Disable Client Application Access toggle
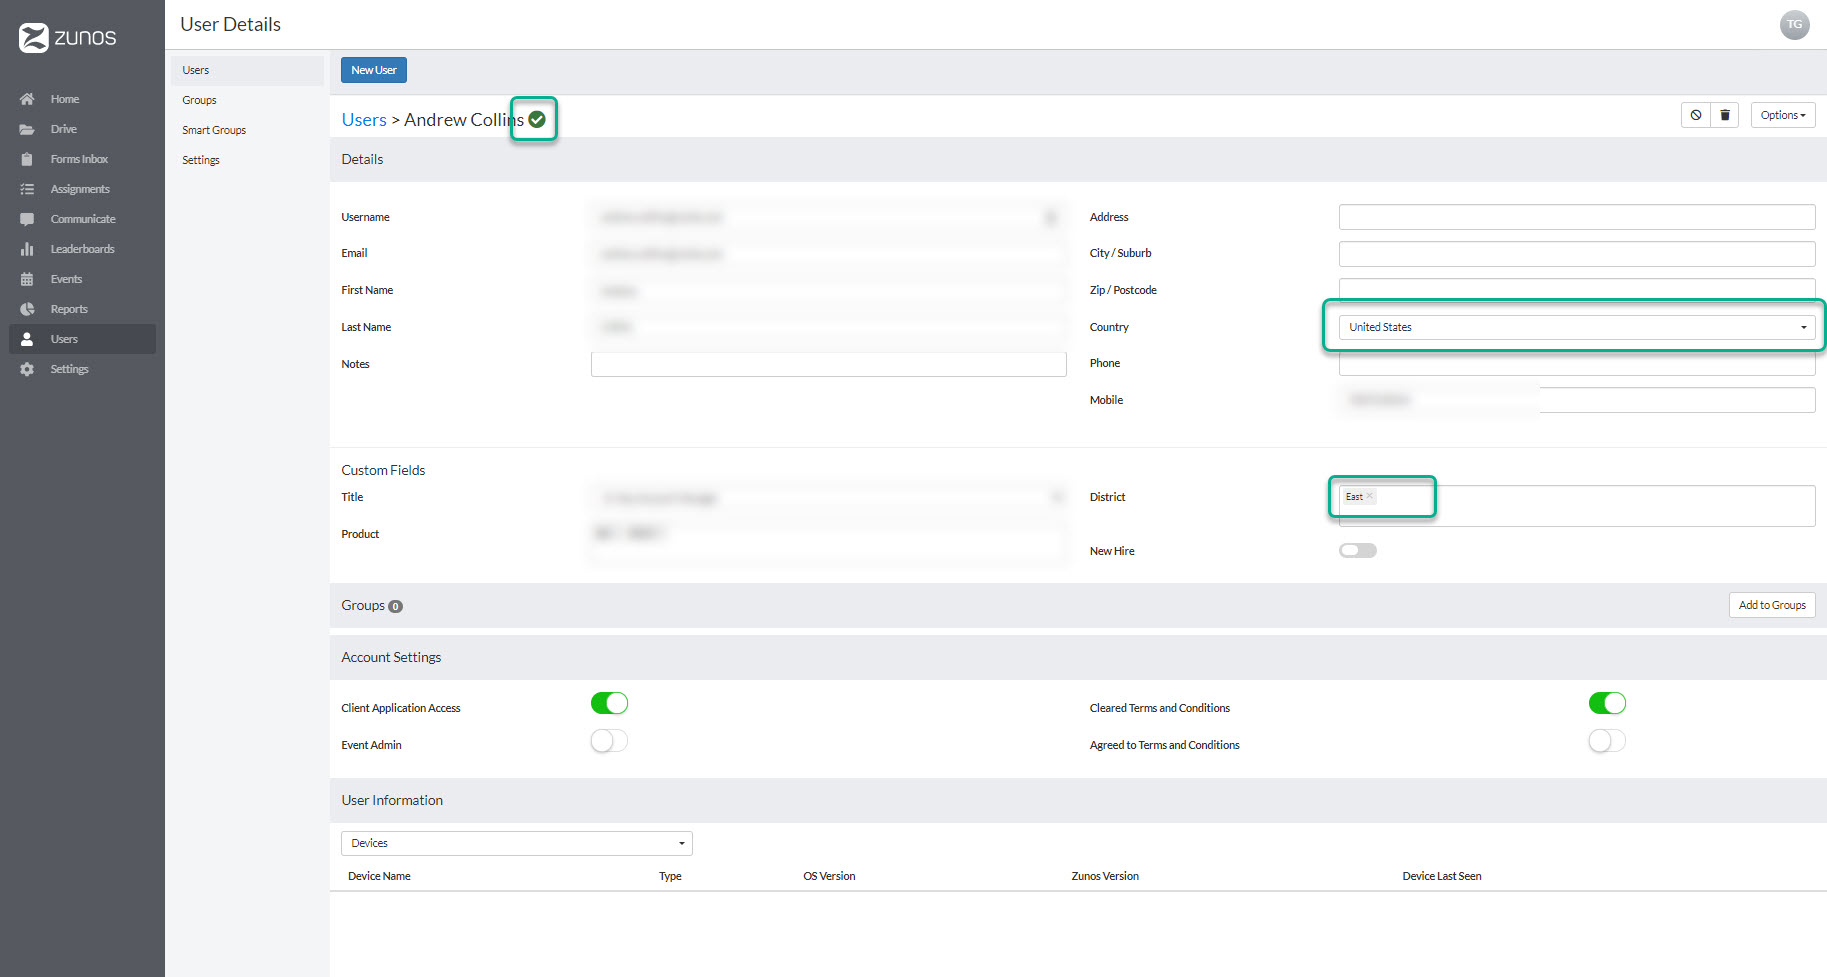 coord(609,703)
